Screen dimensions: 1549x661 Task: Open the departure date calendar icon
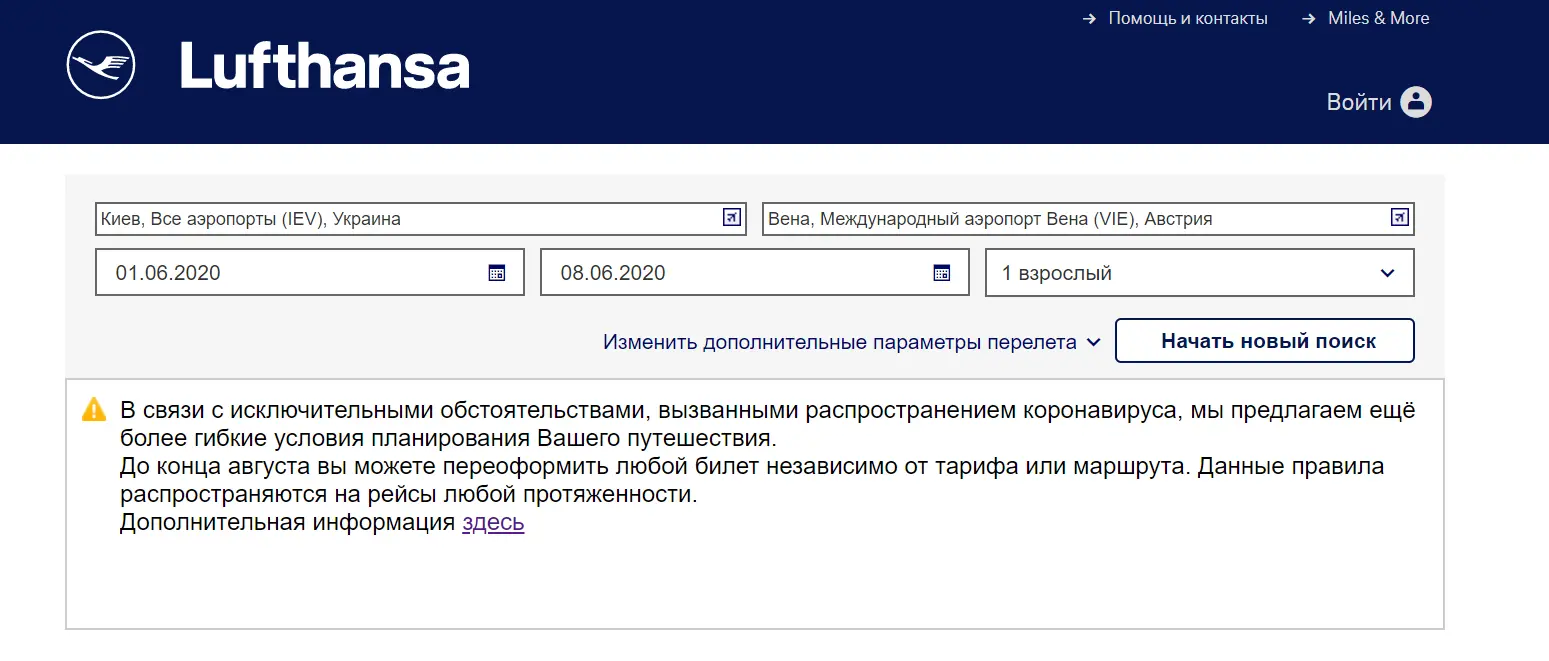tap(496, 272)
